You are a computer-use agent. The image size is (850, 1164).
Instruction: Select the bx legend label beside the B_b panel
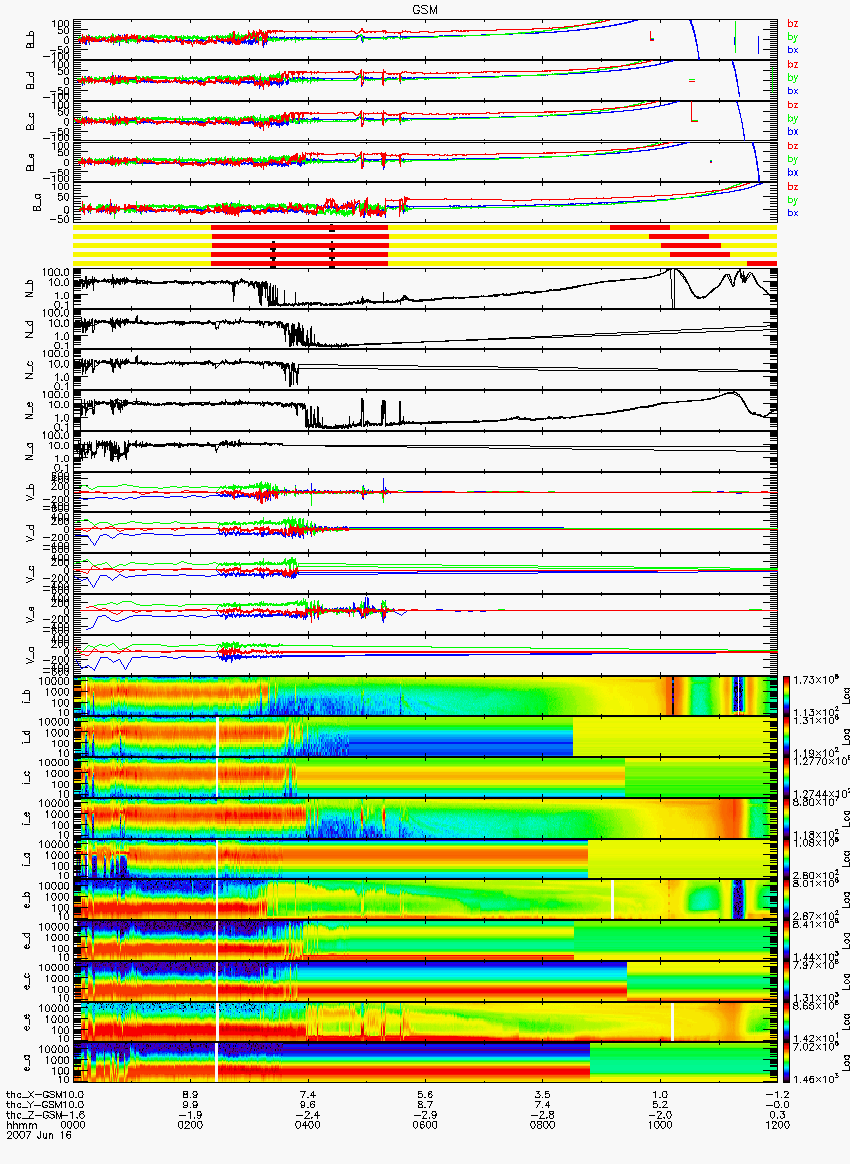coord(793,50)
